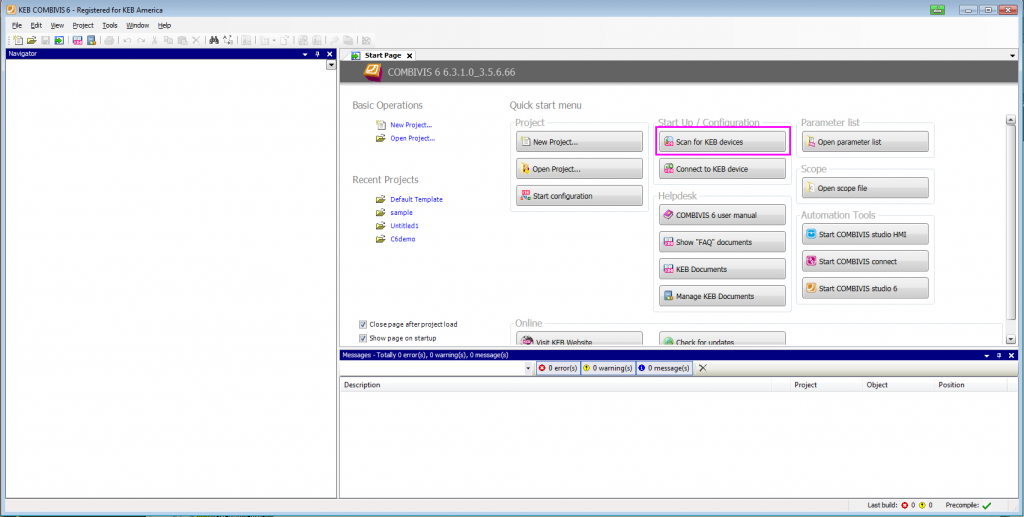This screenshot has width=1024, height=517.
Task: Click the Start Page scrollbar down arrow
Action: [x=1010, y=339]
